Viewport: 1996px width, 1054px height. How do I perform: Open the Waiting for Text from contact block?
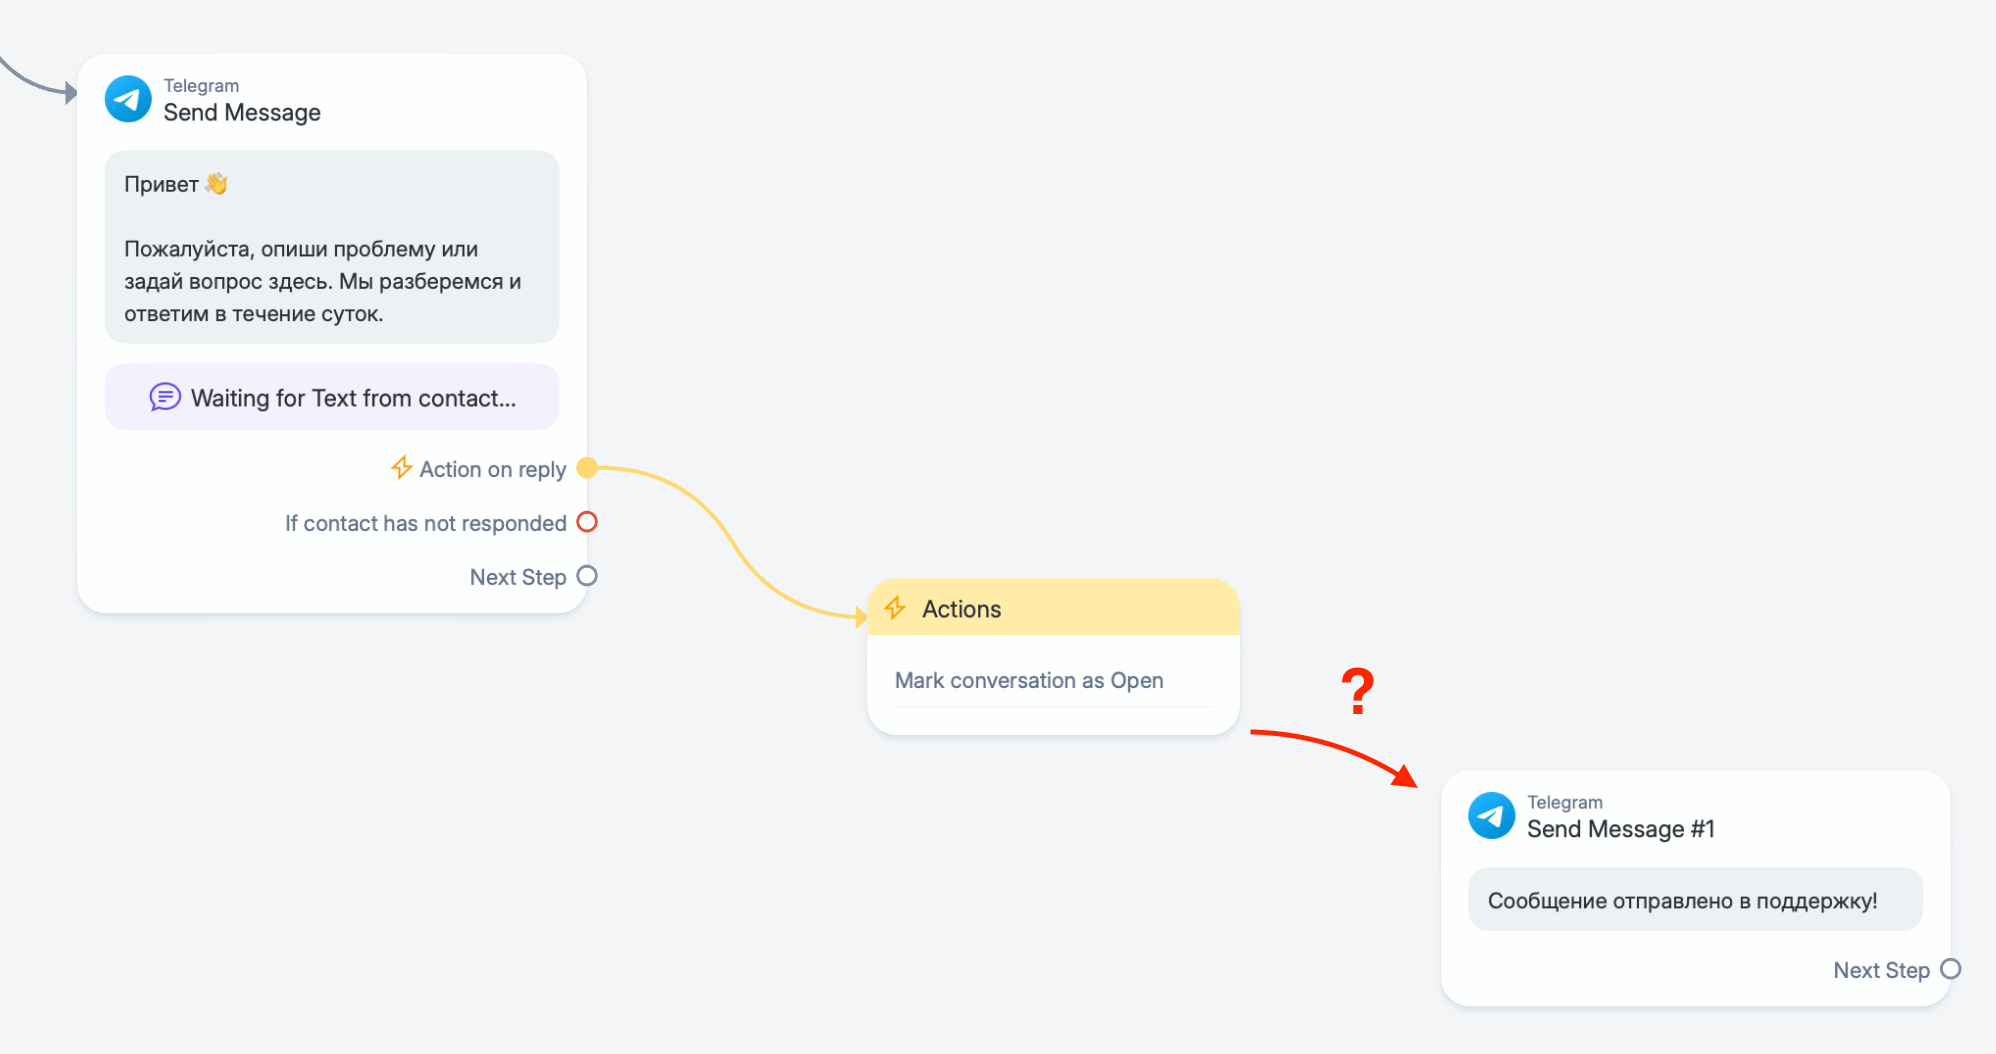click(332, 397)
